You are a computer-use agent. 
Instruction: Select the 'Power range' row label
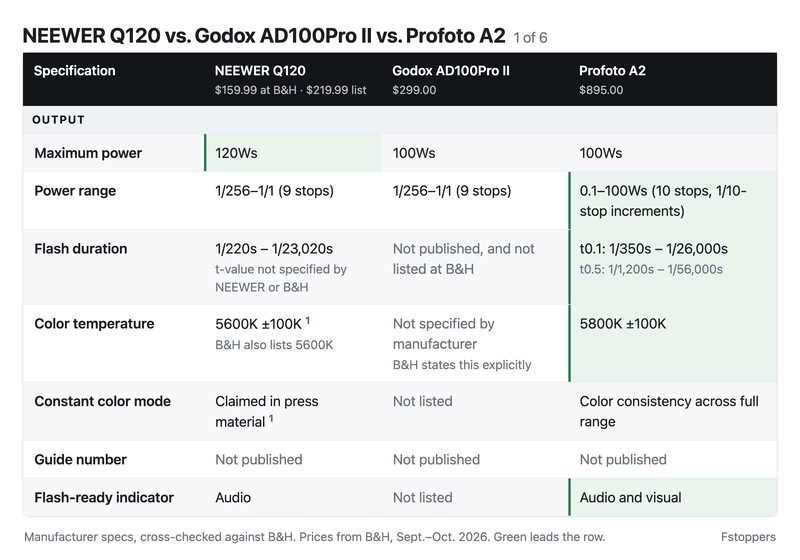75,191
